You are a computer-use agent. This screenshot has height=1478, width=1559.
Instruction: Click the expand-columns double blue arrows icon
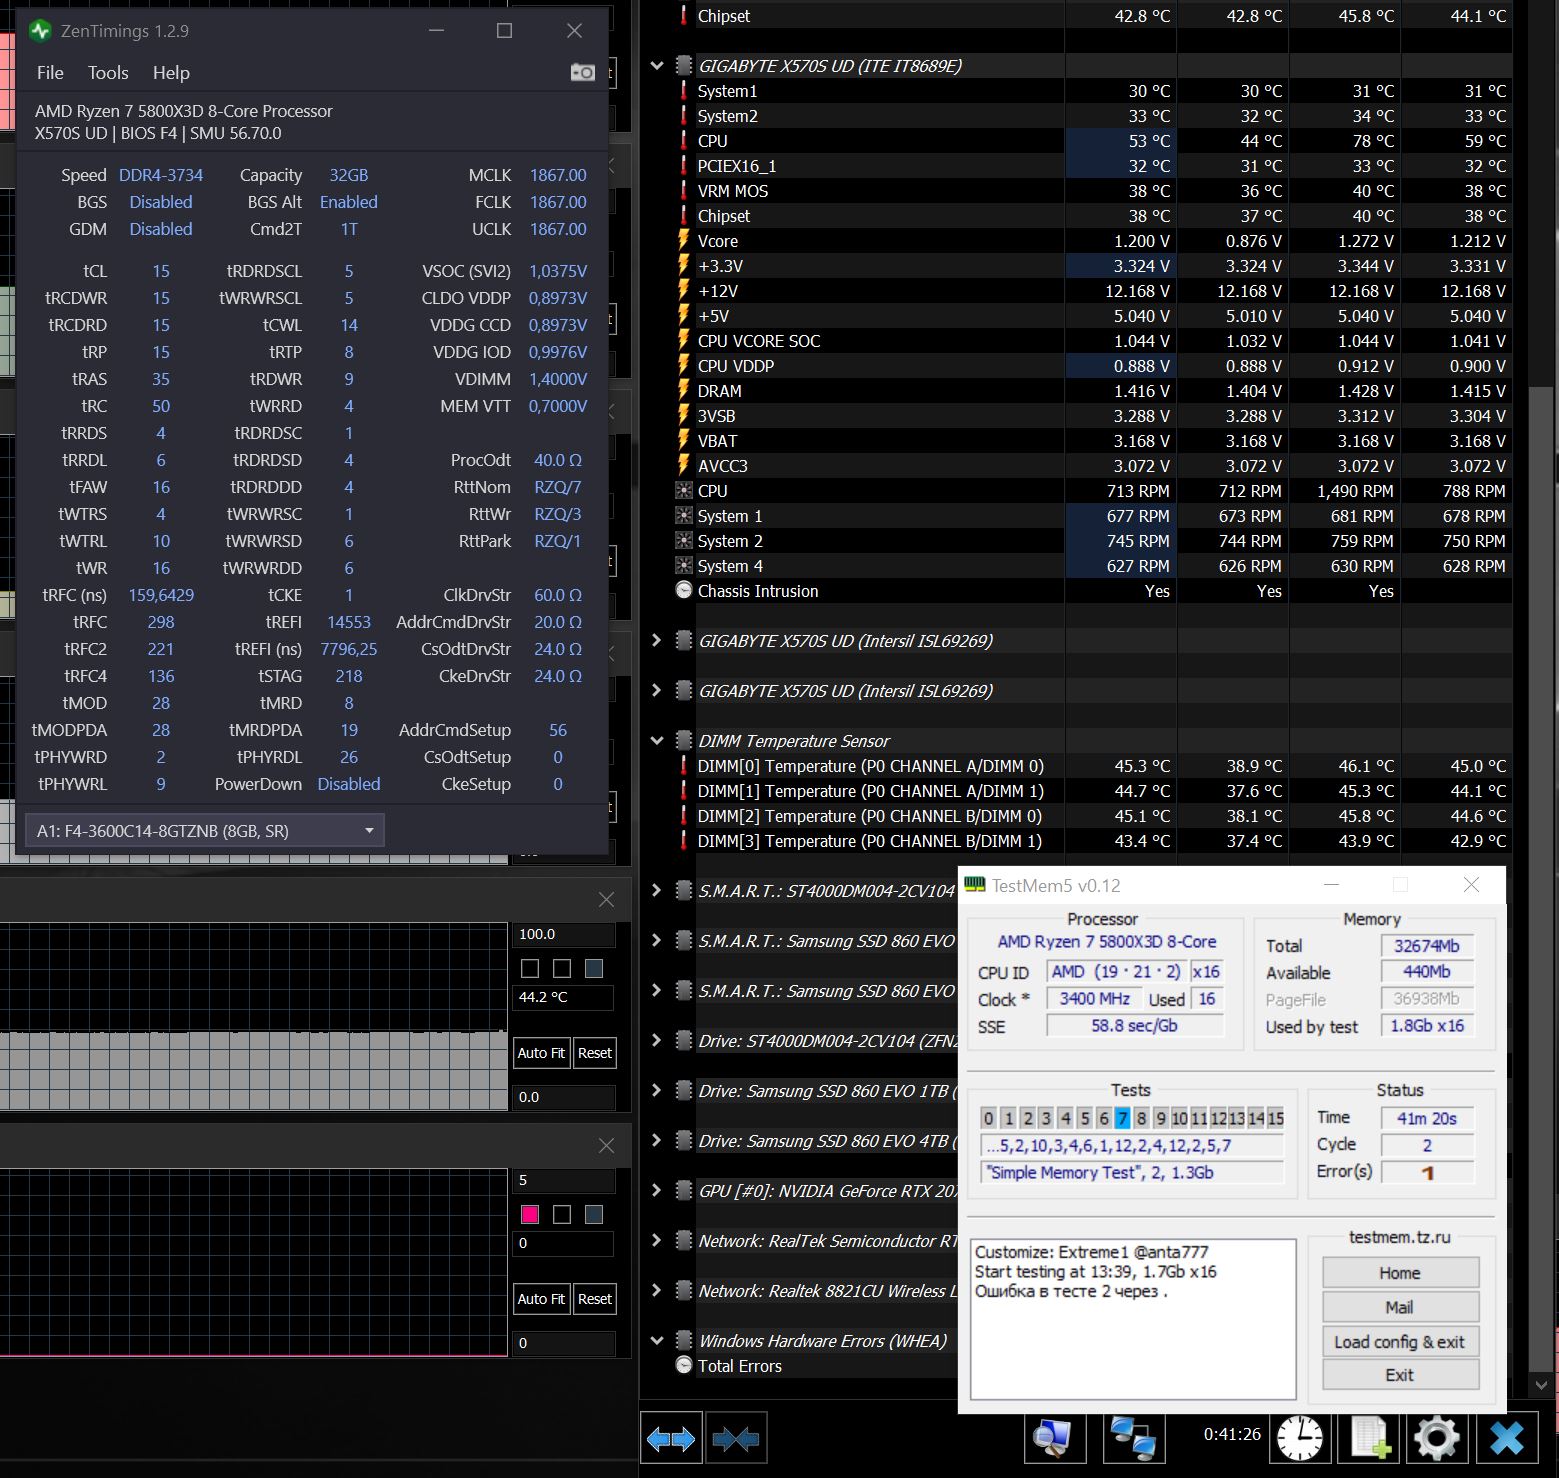point(671,1438)
